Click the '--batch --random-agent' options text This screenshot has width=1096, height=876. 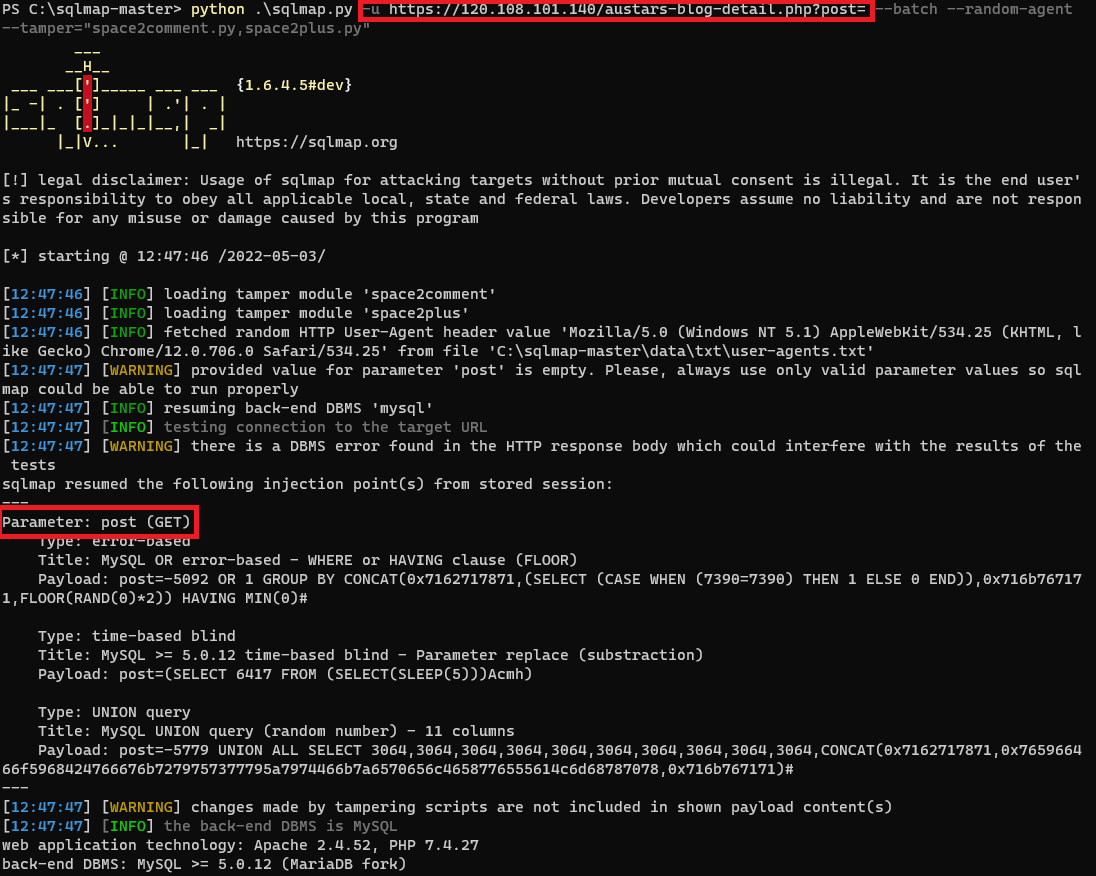tap(974, 9)
